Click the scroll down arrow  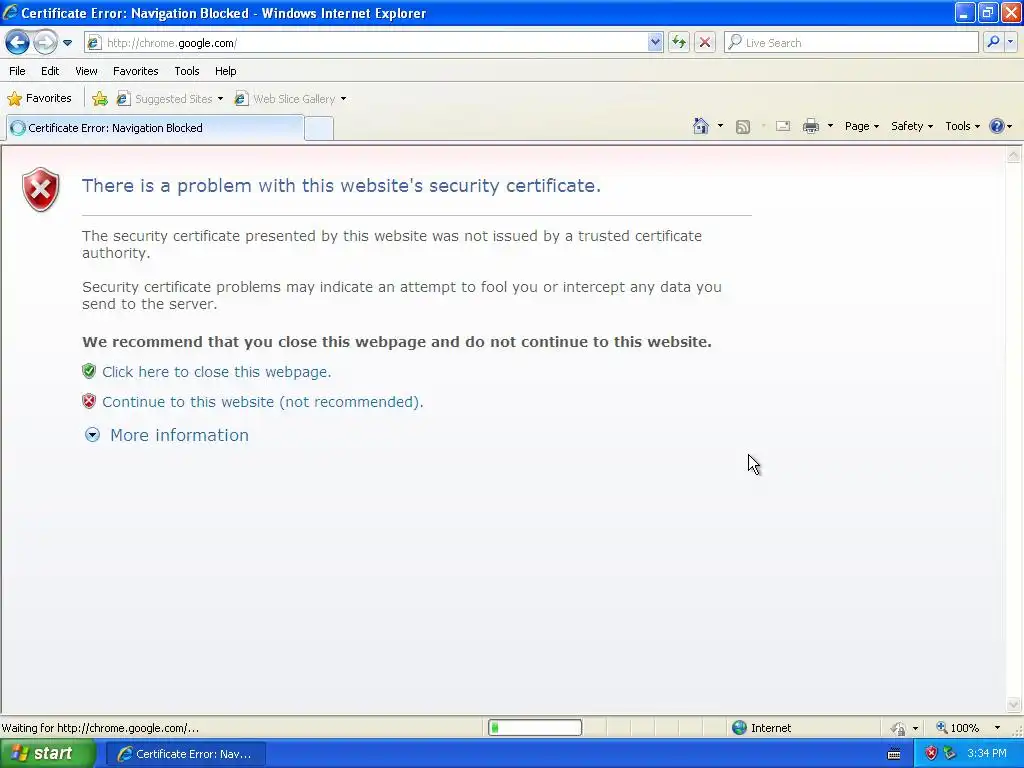coord(1014,704)
